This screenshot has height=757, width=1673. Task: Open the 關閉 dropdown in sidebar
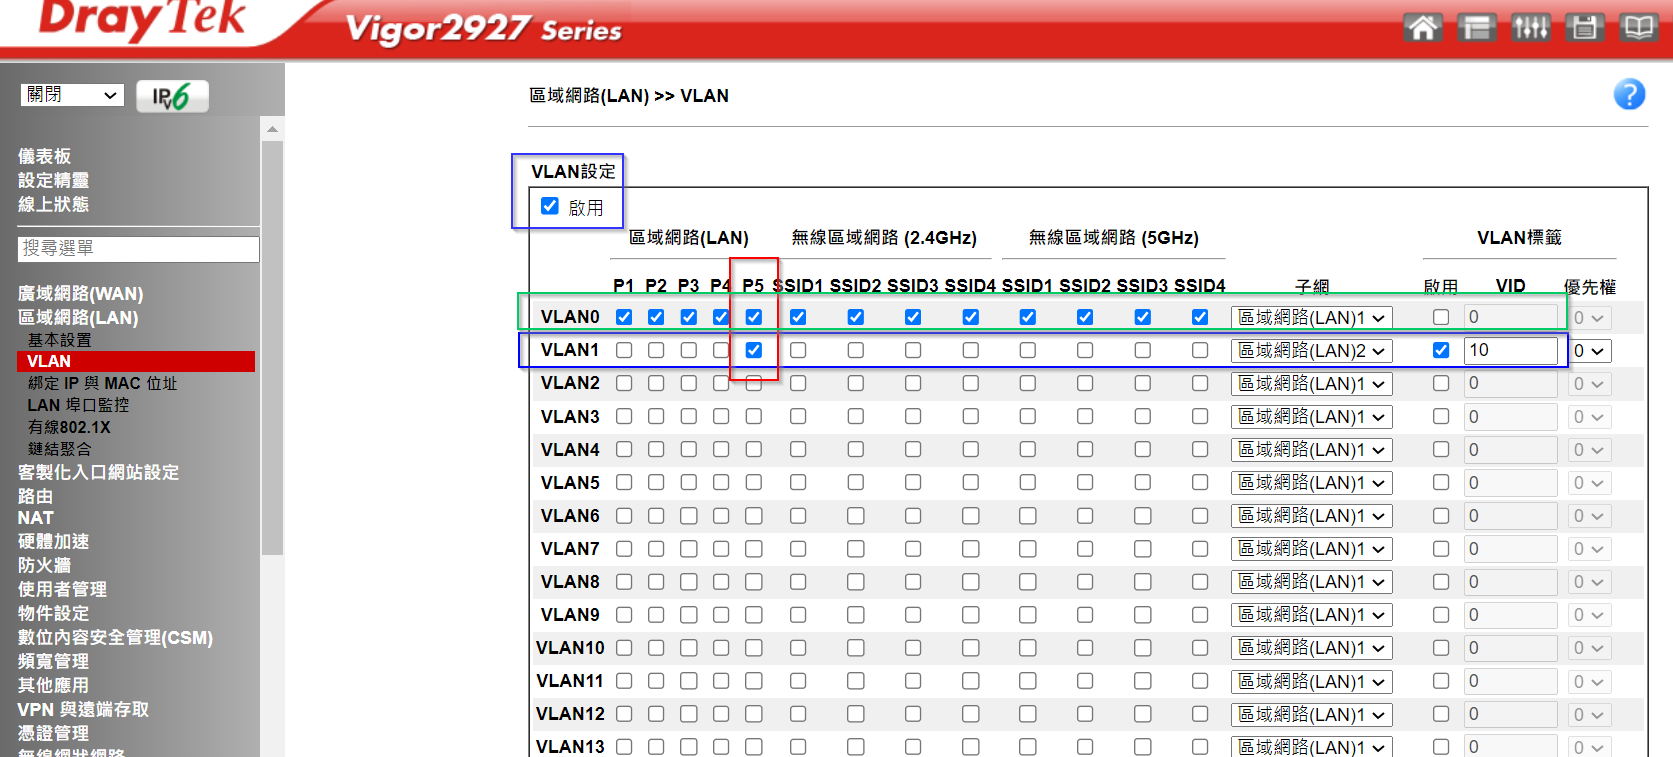72,95
